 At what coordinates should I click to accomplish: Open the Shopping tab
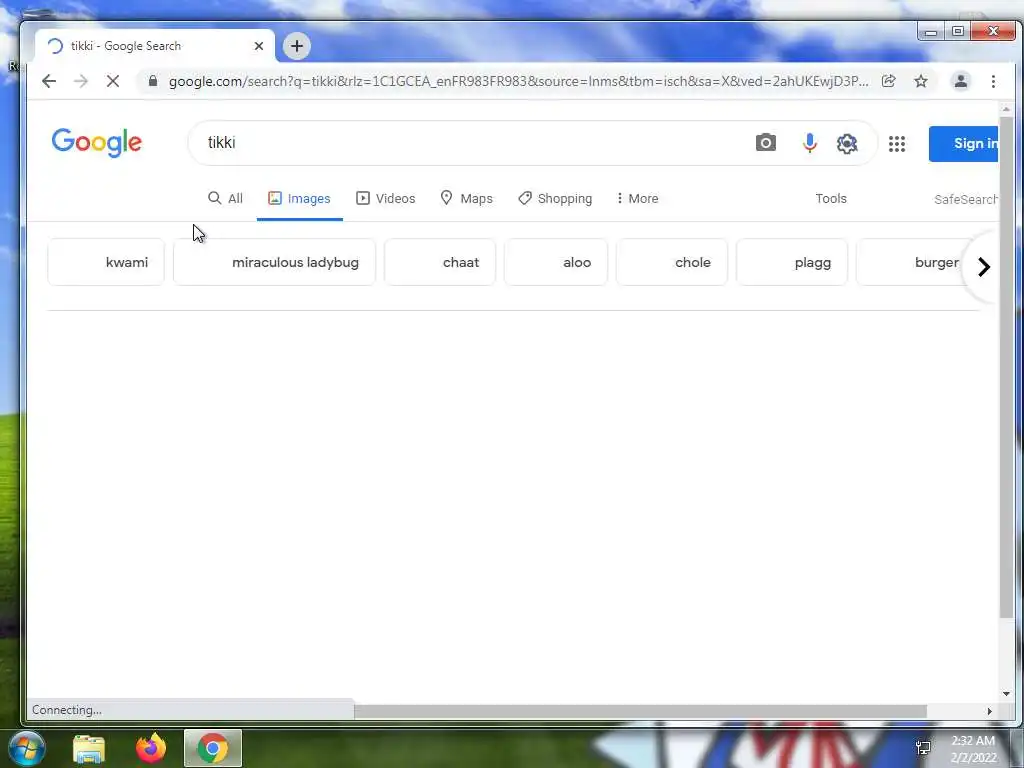tap(555, 199)
